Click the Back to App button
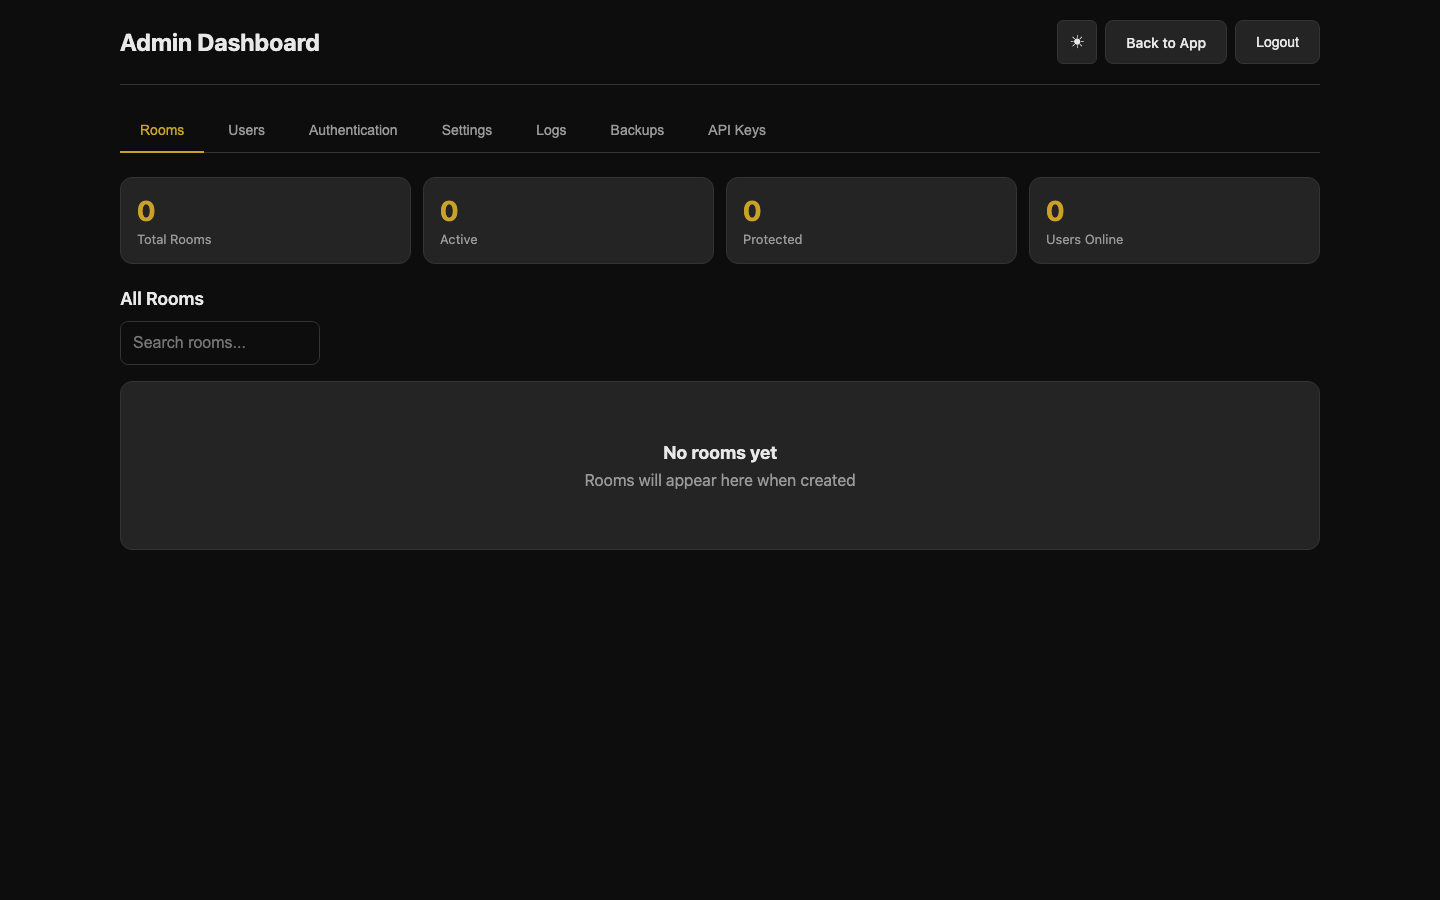The image size is (1440, 900). [1166, 42]
